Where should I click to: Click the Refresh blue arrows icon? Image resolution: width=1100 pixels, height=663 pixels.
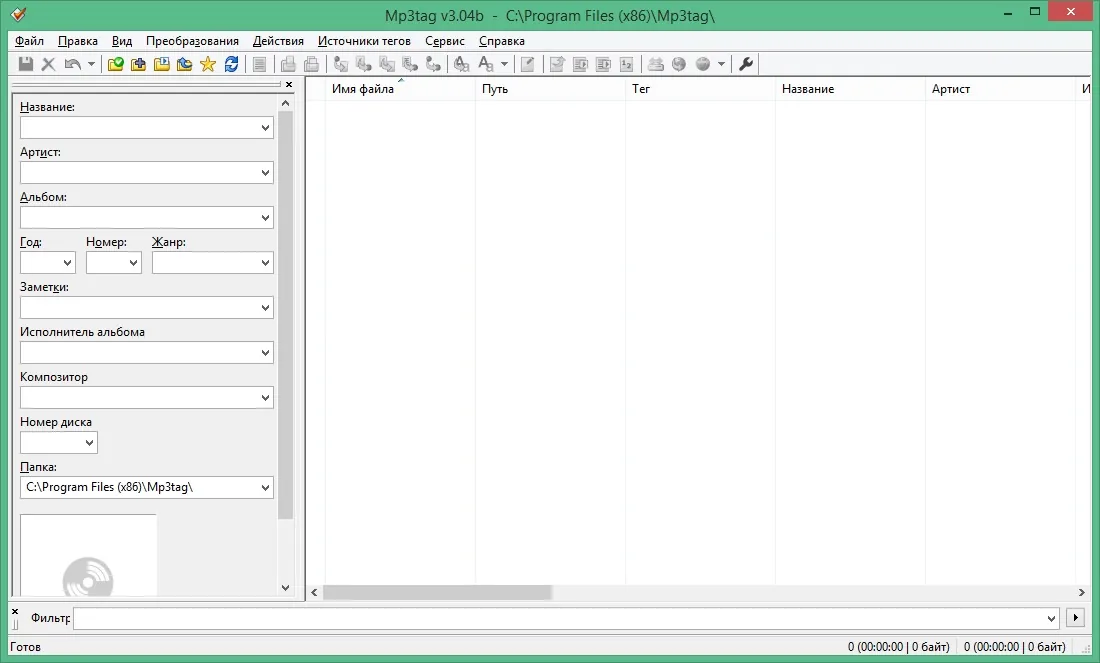[232, 64]
